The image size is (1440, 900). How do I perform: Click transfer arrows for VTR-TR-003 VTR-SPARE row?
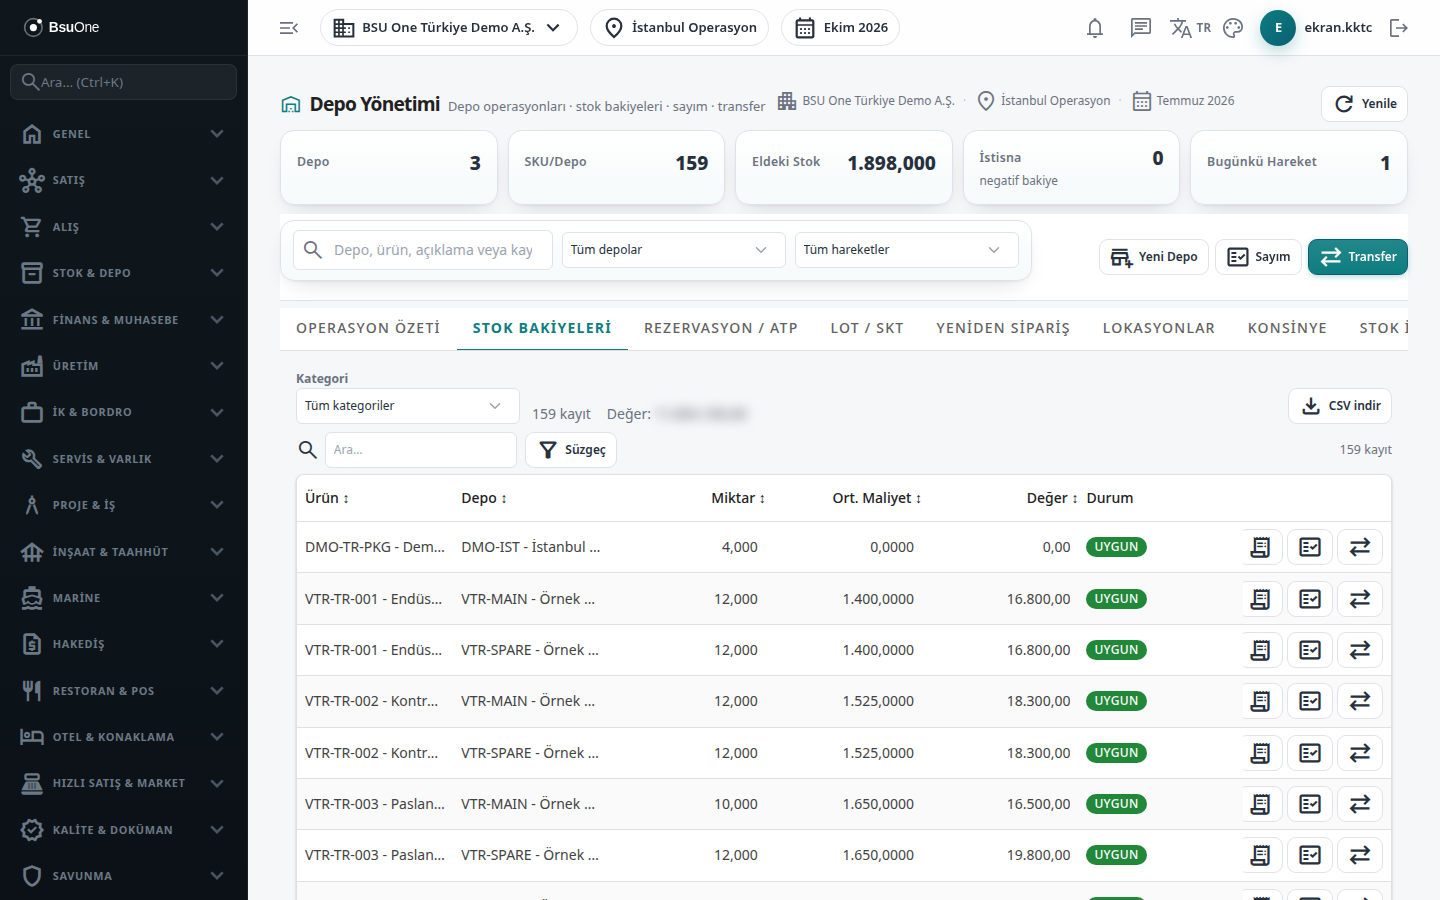pos(1360,855)
